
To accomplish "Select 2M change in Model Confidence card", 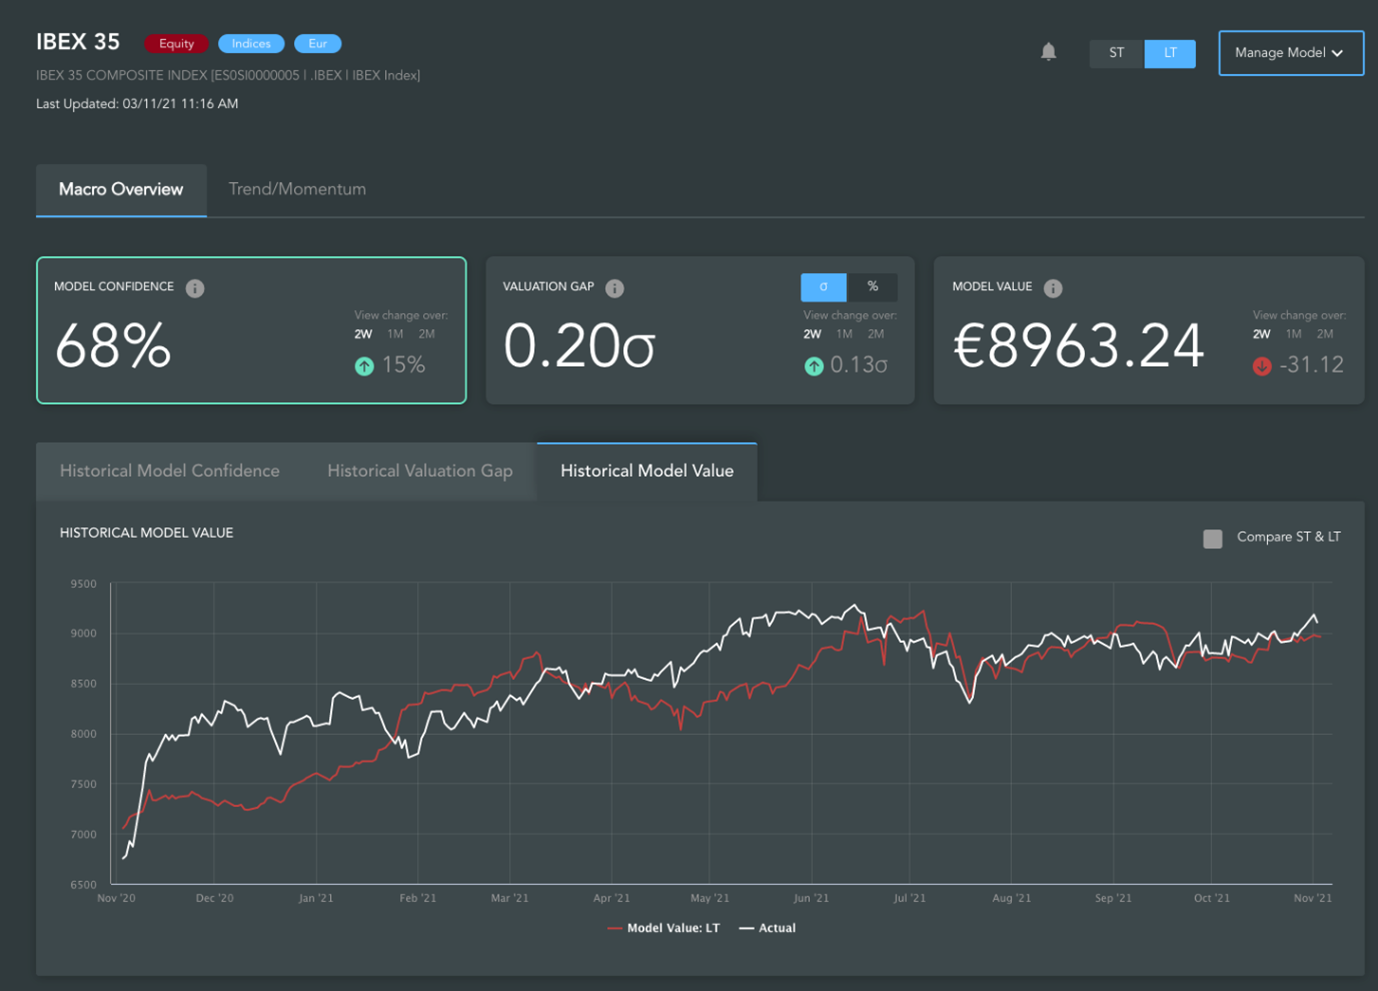I will click(x=427, y=334).
